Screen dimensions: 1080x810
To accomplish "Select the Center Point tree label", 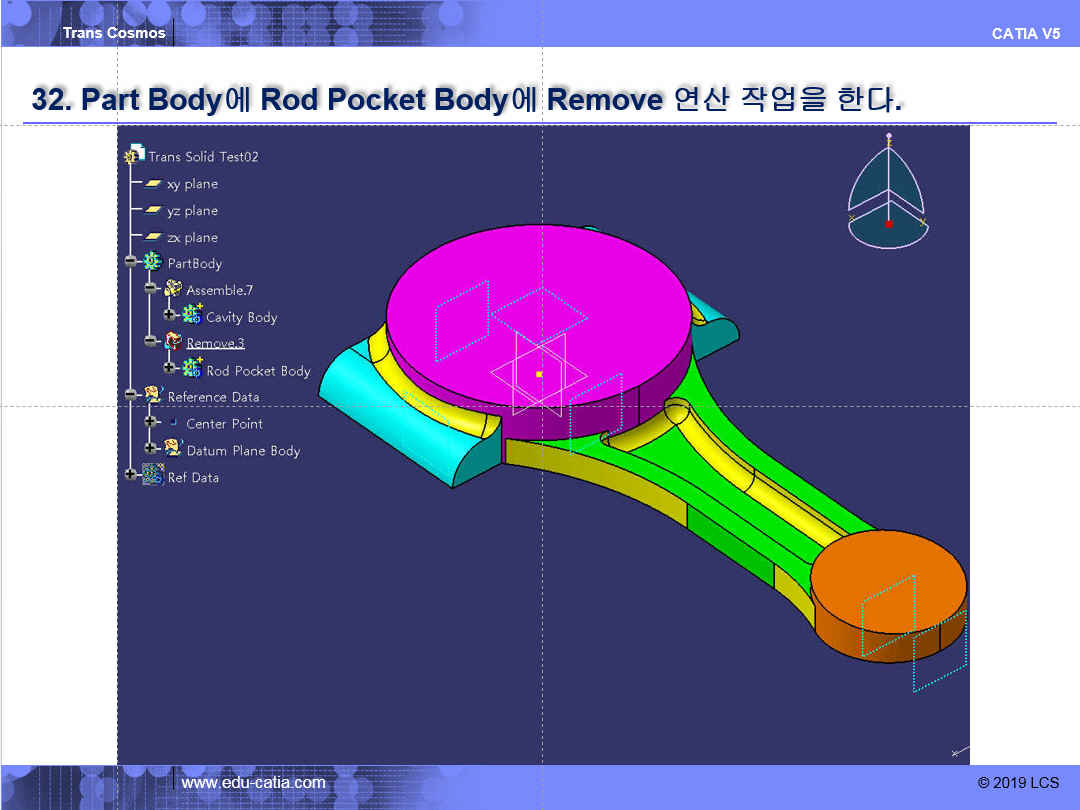I will point(224,424).
